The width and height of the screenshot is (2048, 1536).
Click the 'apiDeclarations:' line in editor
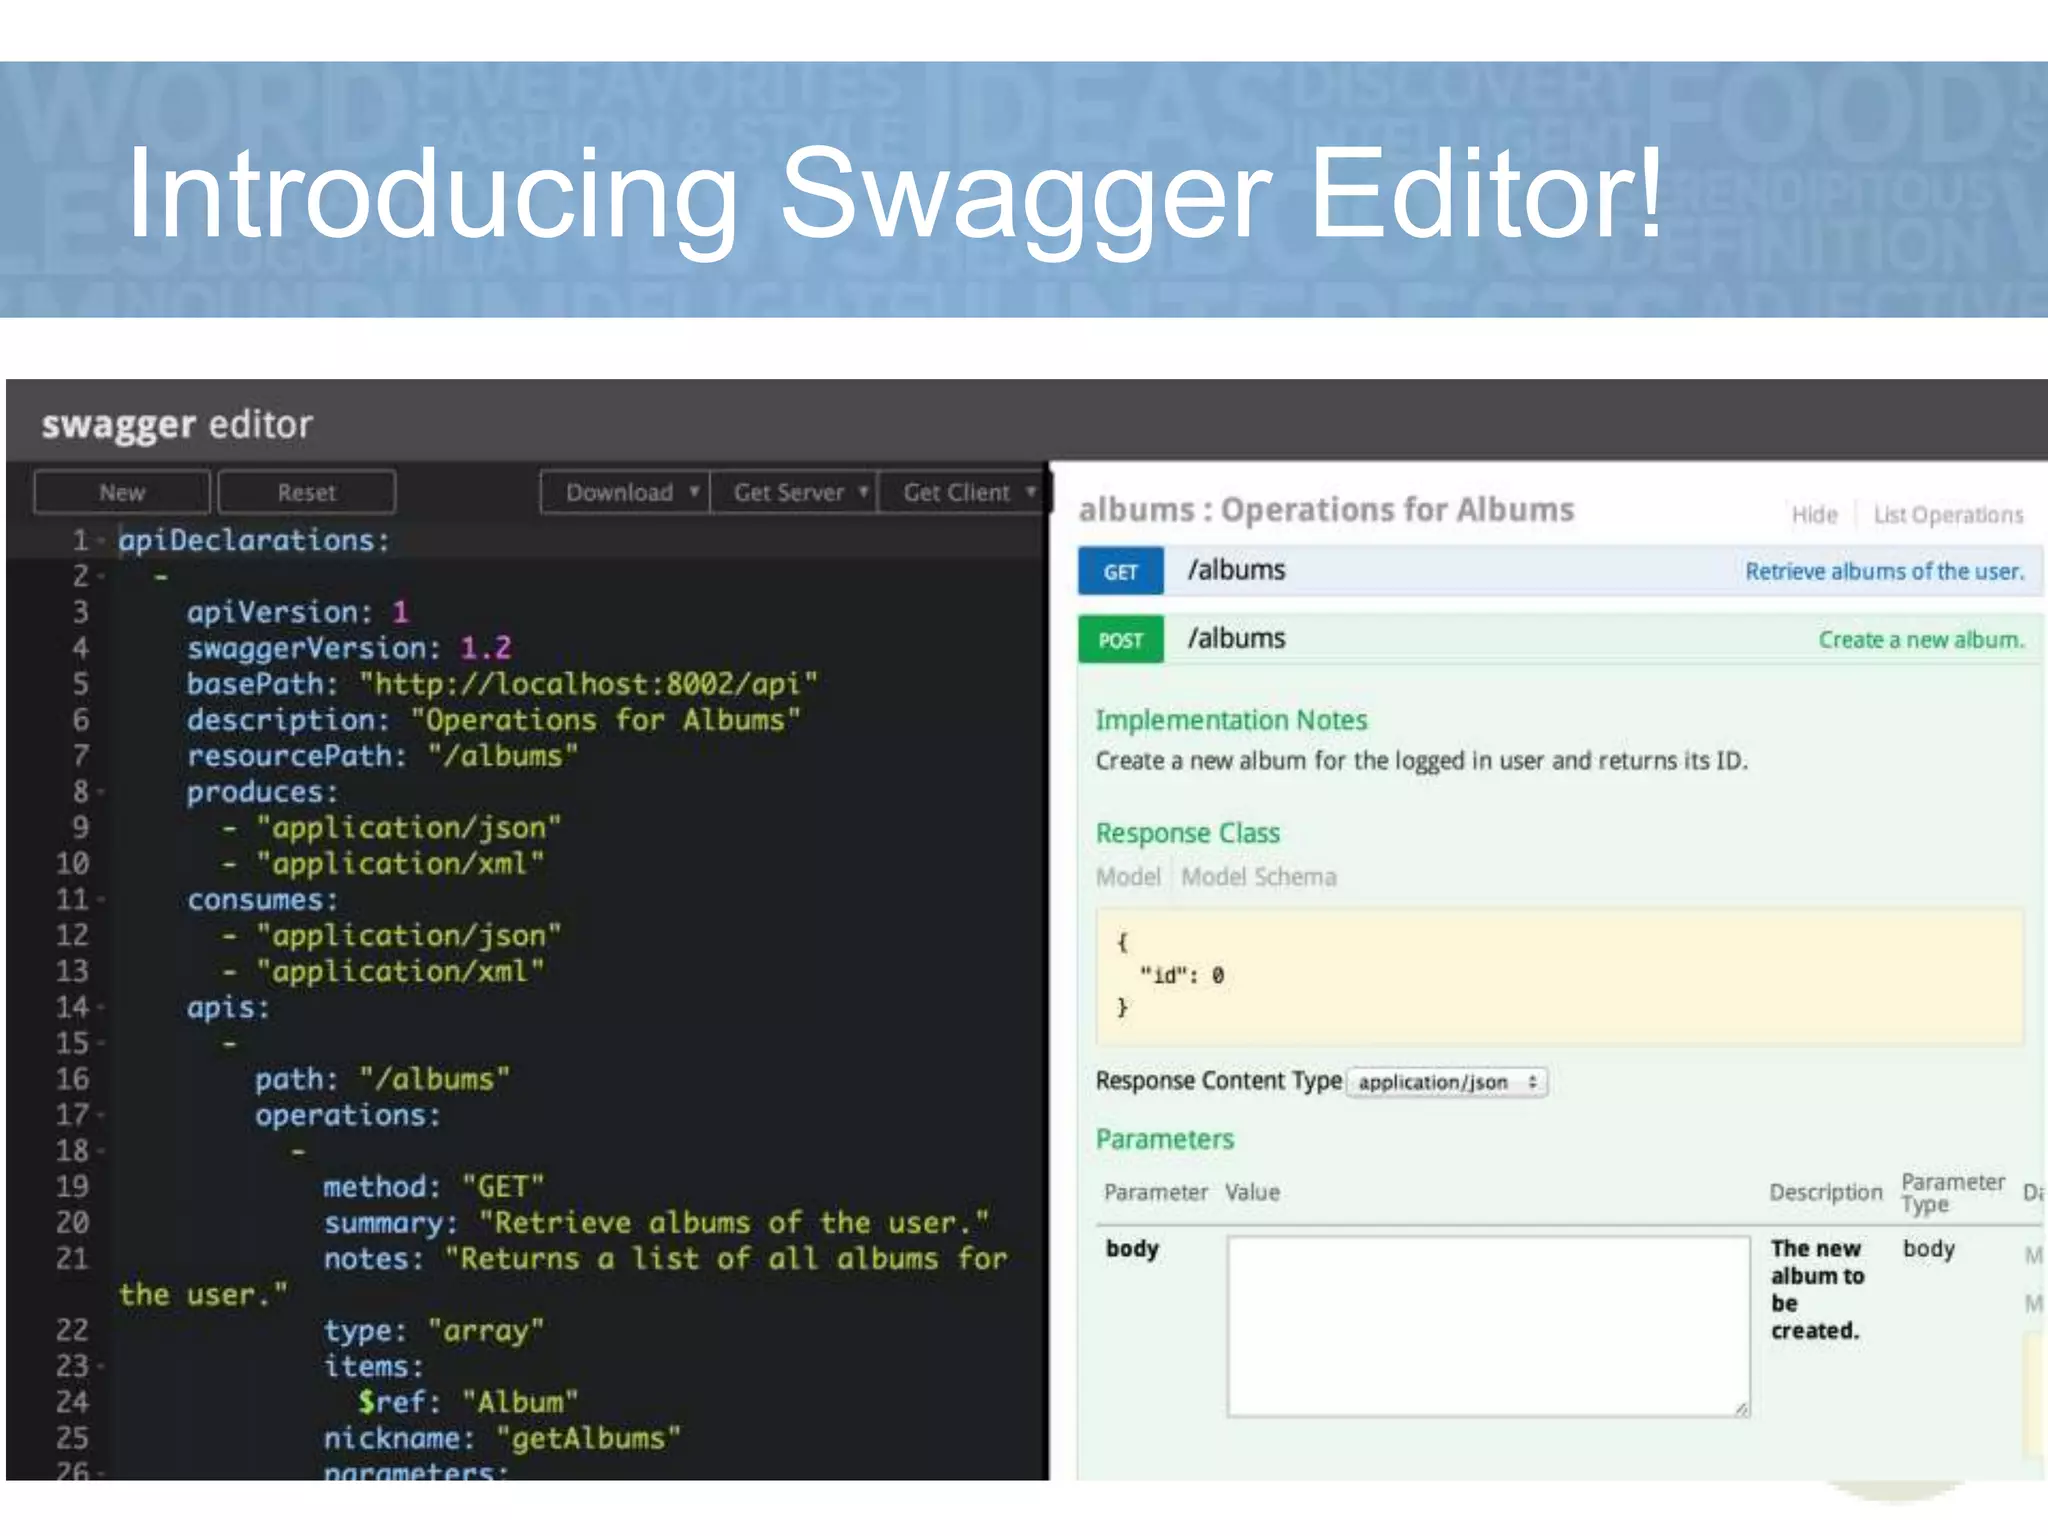click(x=254, y=541)
